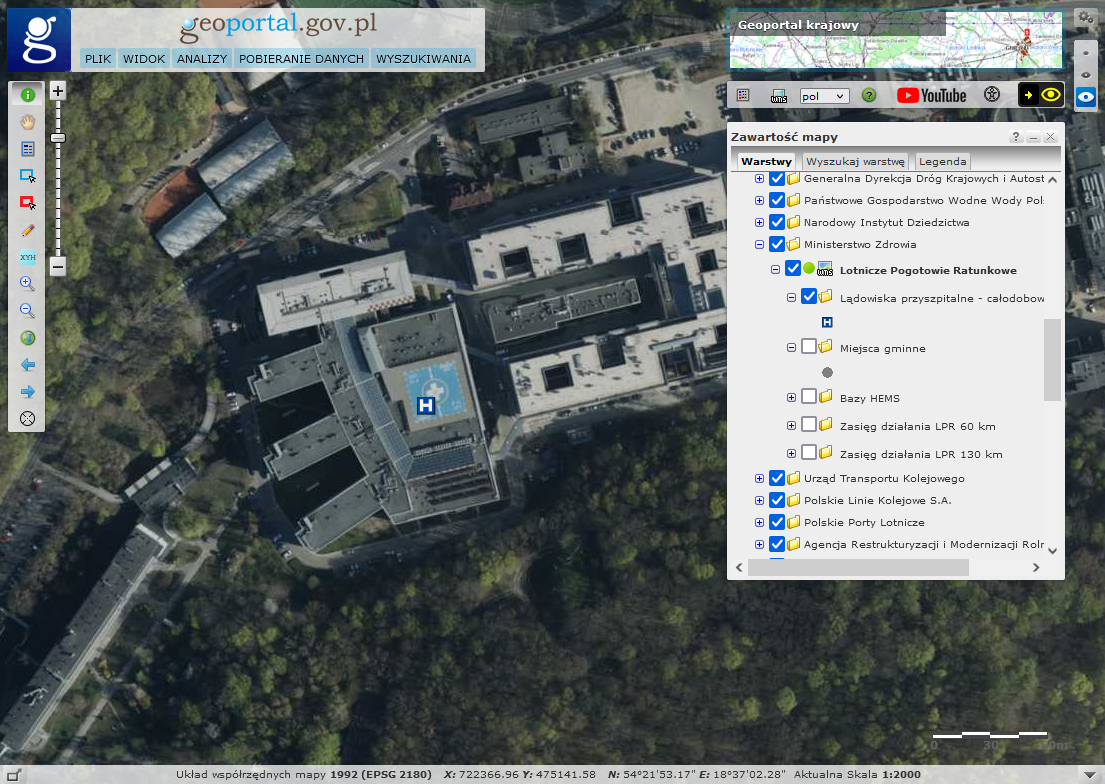This screenshot has height=784, width=1105.
Task: Check Zasięg działania LPR 60 km layer
Action: [809, 425]
